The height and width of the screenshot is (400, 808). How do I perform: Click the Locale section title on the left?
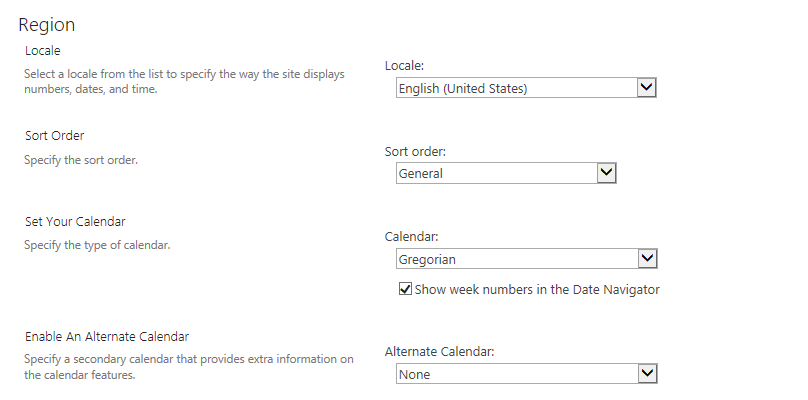tap(43, 49)
